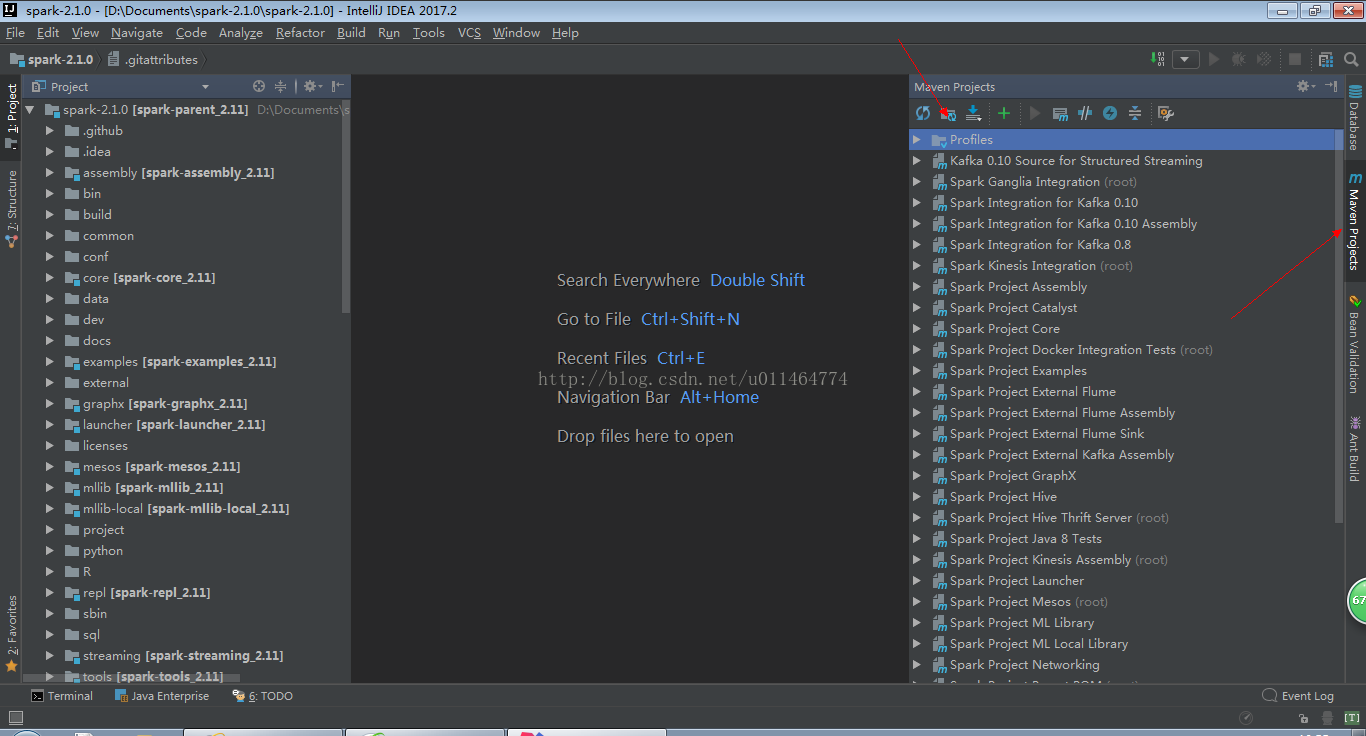This screenshot has height=736, width=1366.
Task: Generate sources and update folders icon
Action: [948, 114]
